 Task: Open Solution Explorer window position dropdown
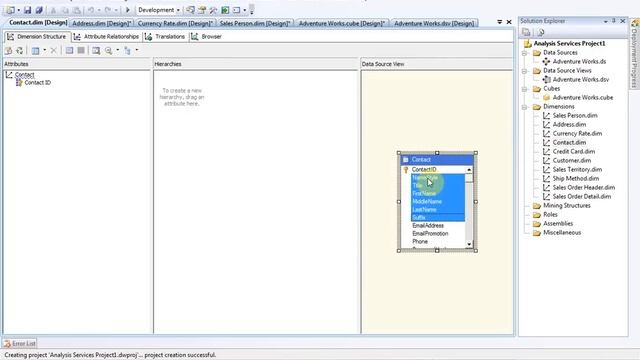point(606,21)
